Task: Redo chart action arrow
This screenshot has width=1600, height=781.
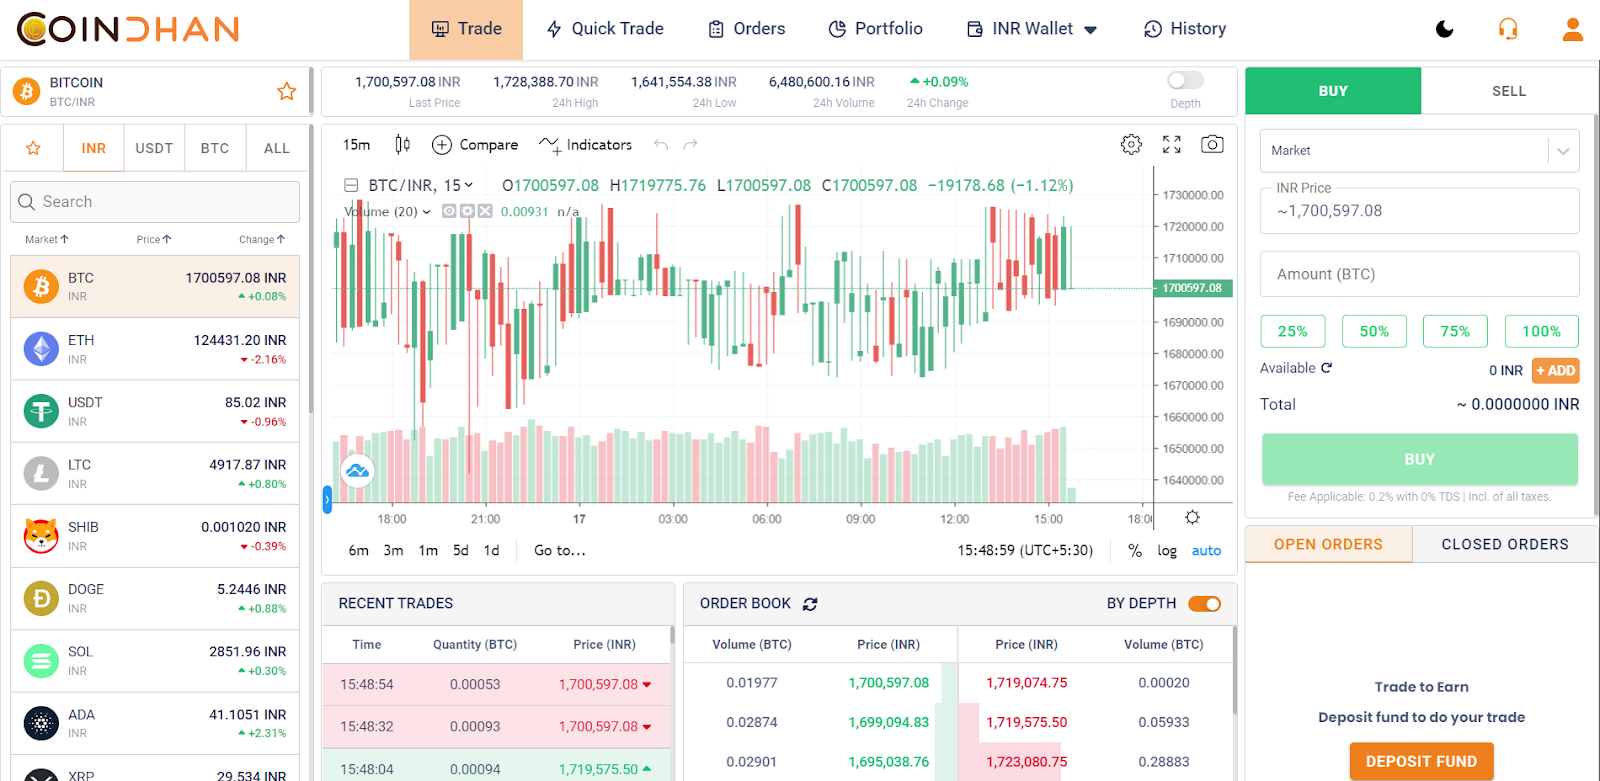Action: click(690, 145)
